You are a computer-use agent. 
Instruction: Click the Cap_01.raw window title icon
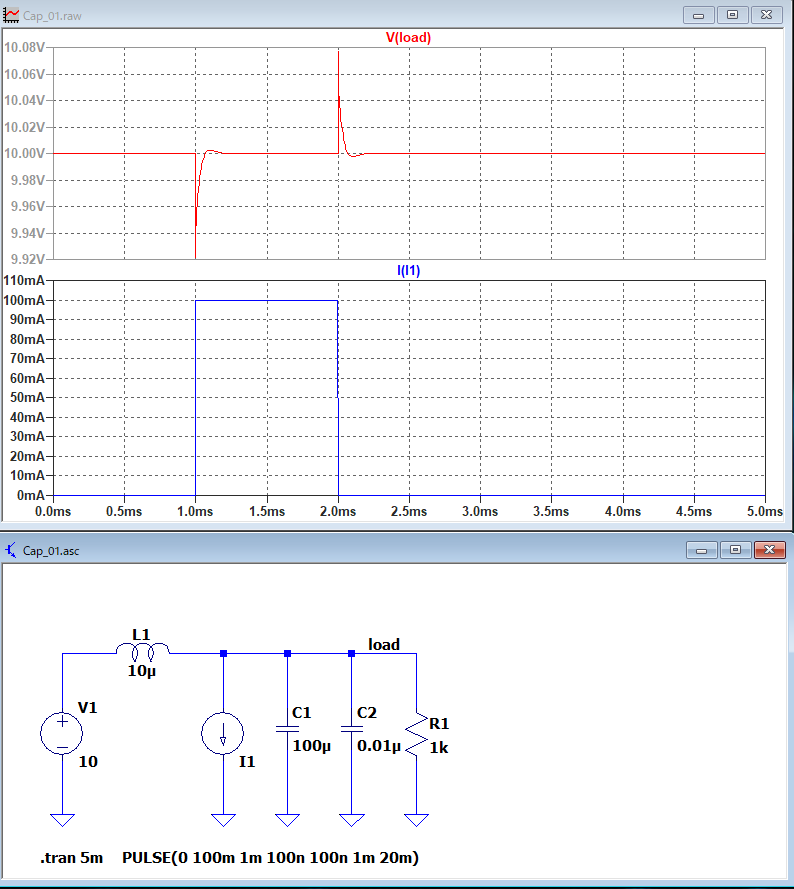tap(11, 15)
